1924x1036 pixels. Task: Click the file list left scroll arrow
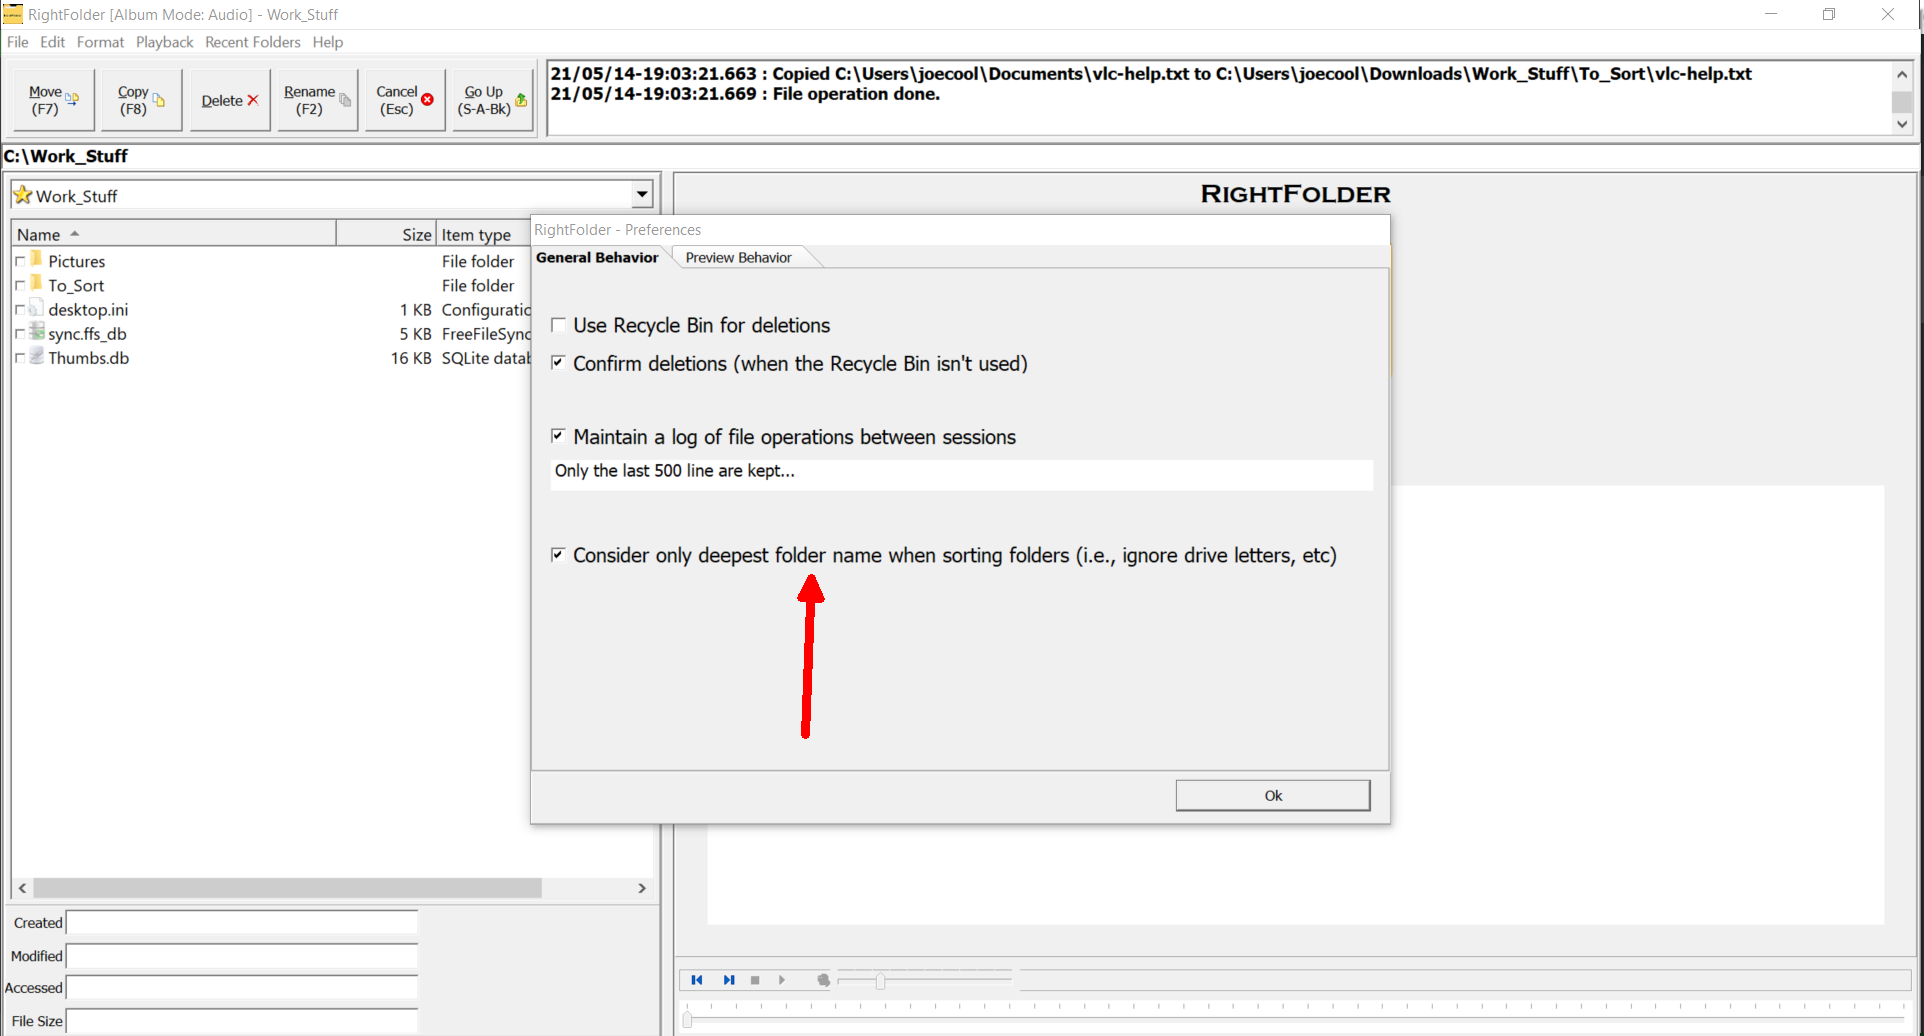point(23,888)
